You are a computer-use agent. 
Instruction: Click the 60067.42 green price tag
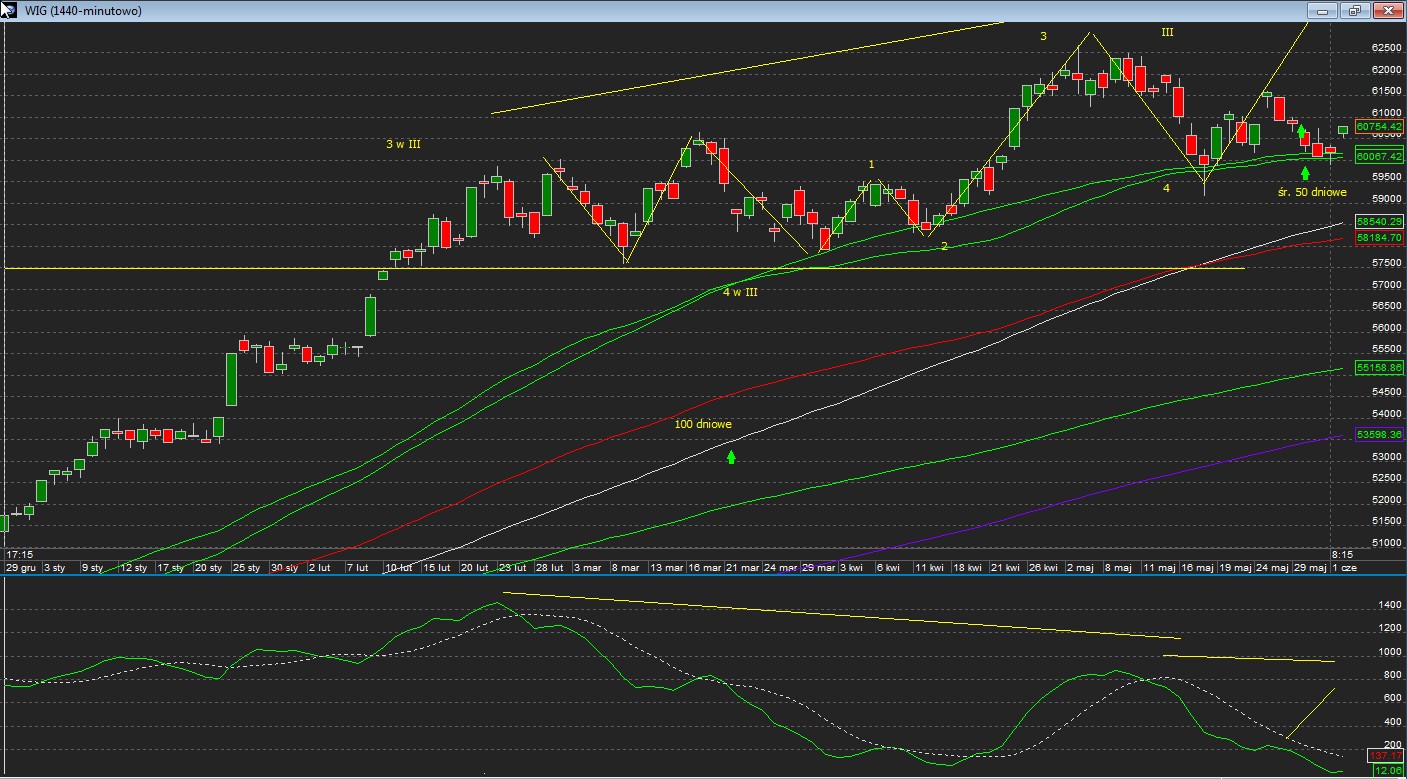tap(1379, 156)
